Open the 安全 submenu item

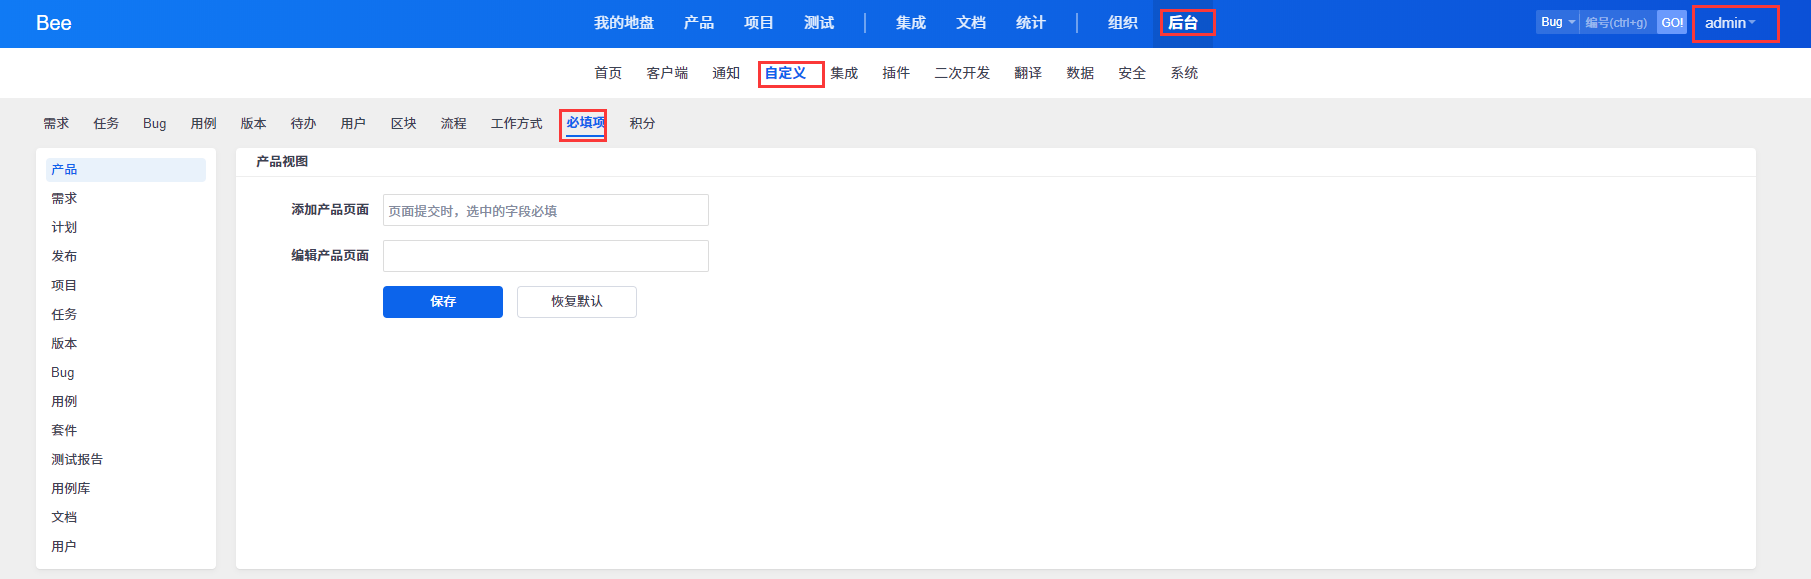1132,73
